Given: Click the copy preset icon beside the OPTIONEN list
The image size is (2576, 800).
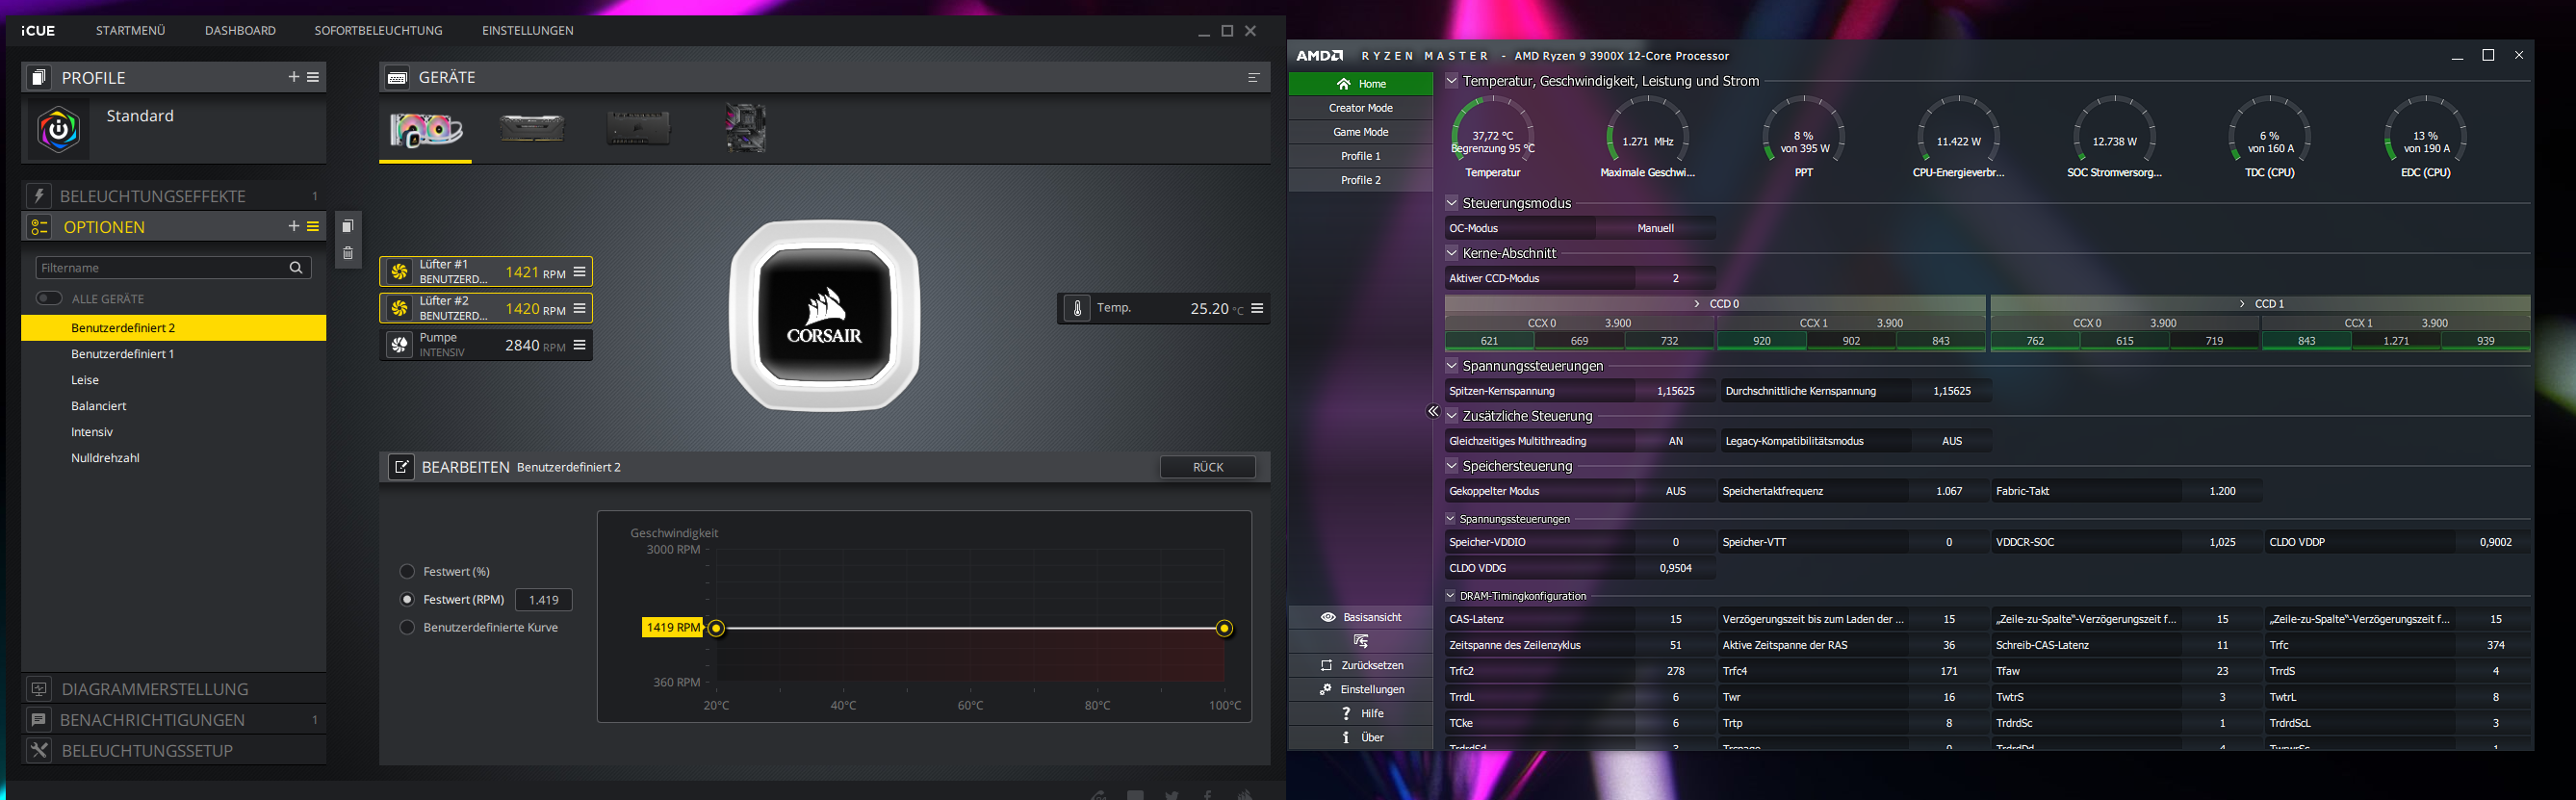Looking at the screenshot, I should pyautogui.click(x=348, y=226).
